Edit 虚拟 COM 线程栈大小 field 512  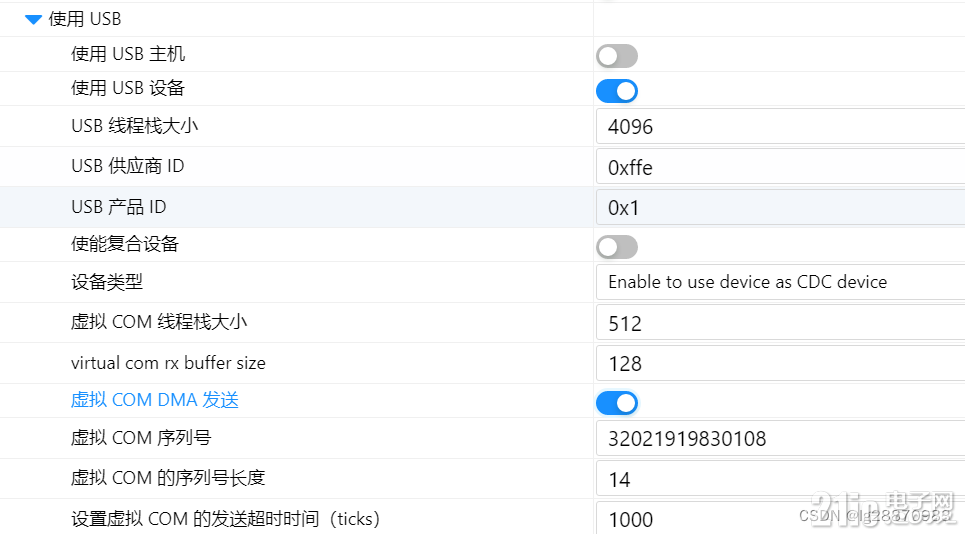coord(780,324)
